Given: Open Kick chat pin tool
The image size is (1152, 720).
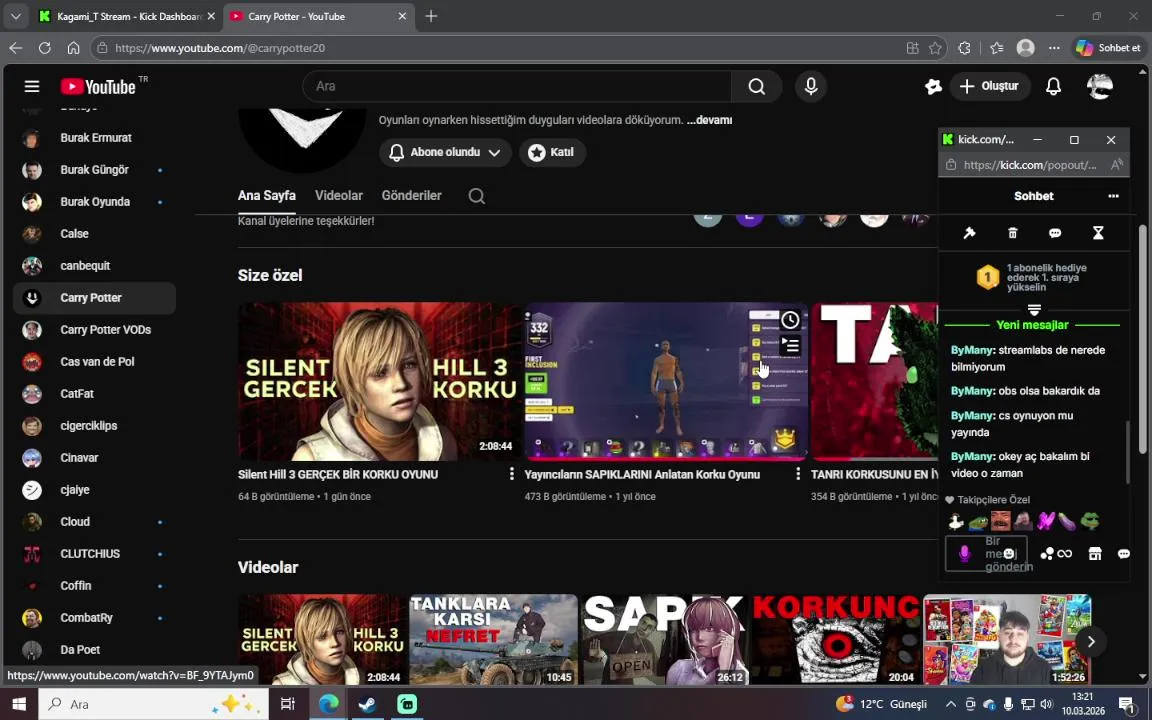Looking at the screenshot, I should (970, 233).
